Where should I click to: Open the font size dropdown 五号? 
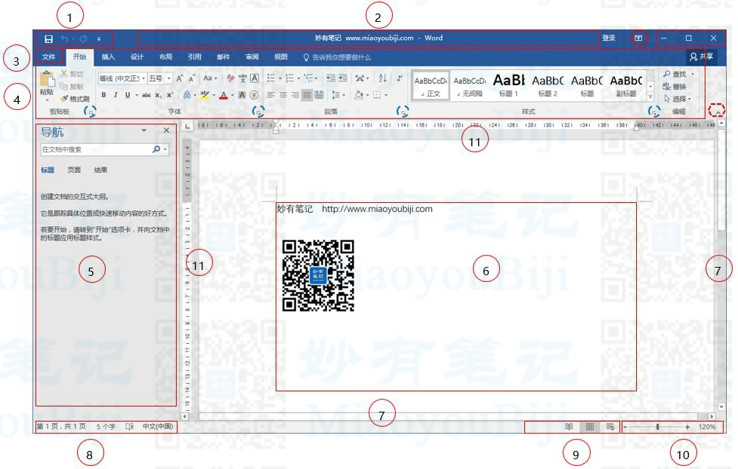(x=158, y=78)
